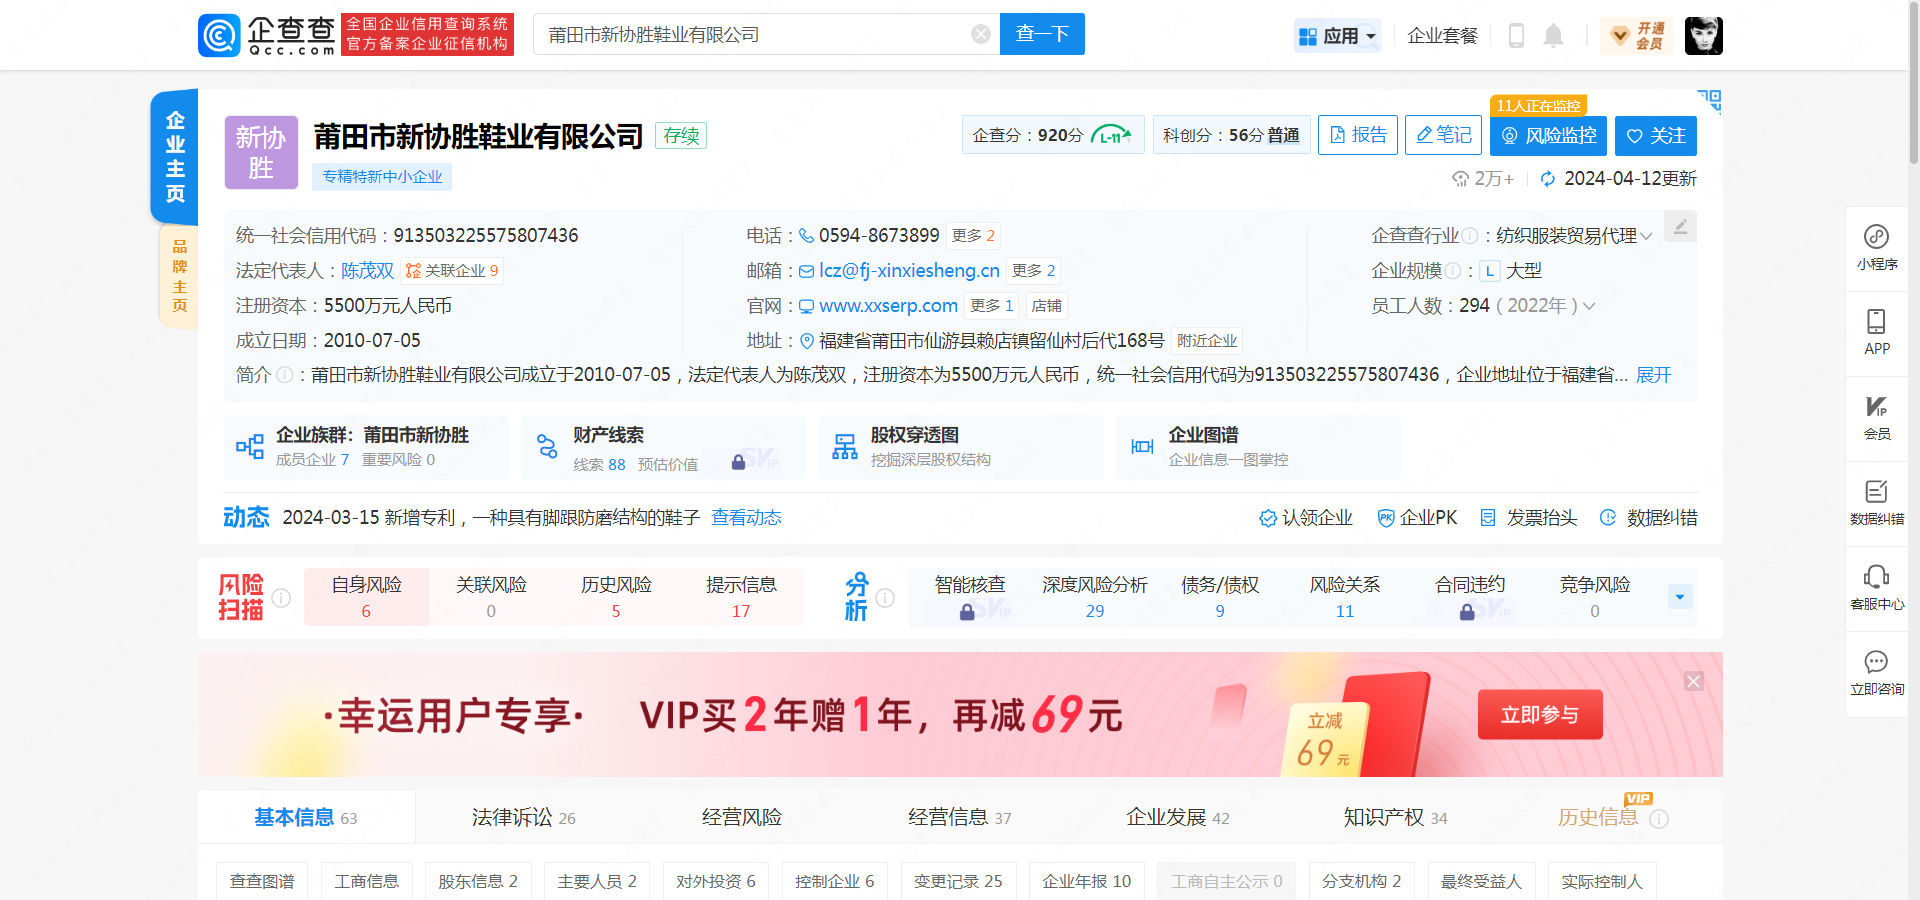This screenshot has width=1920, height=900.
Task: Switch to 企业发展 tab
Action: [1177, 818]
